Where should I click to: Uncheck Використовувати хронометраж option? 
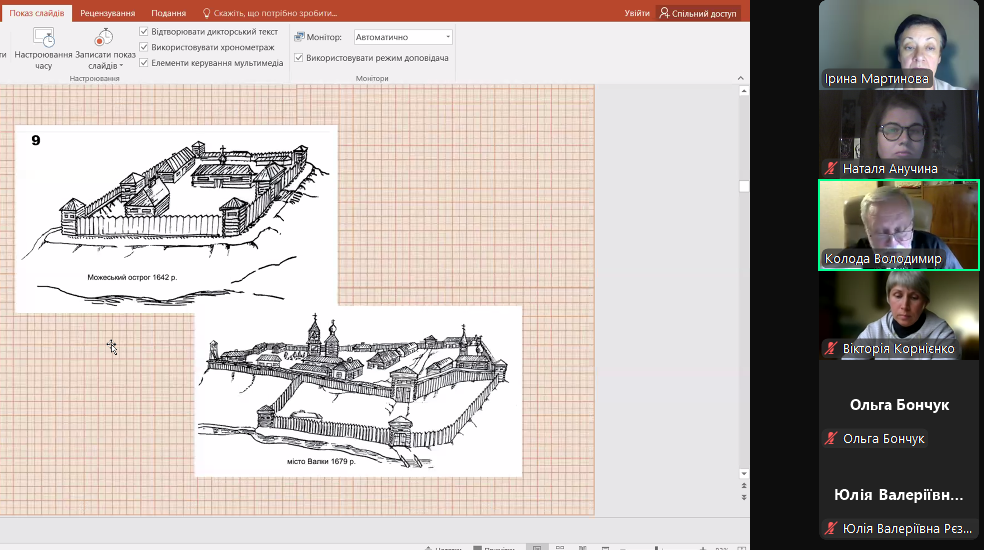click(x=144, y=47)
